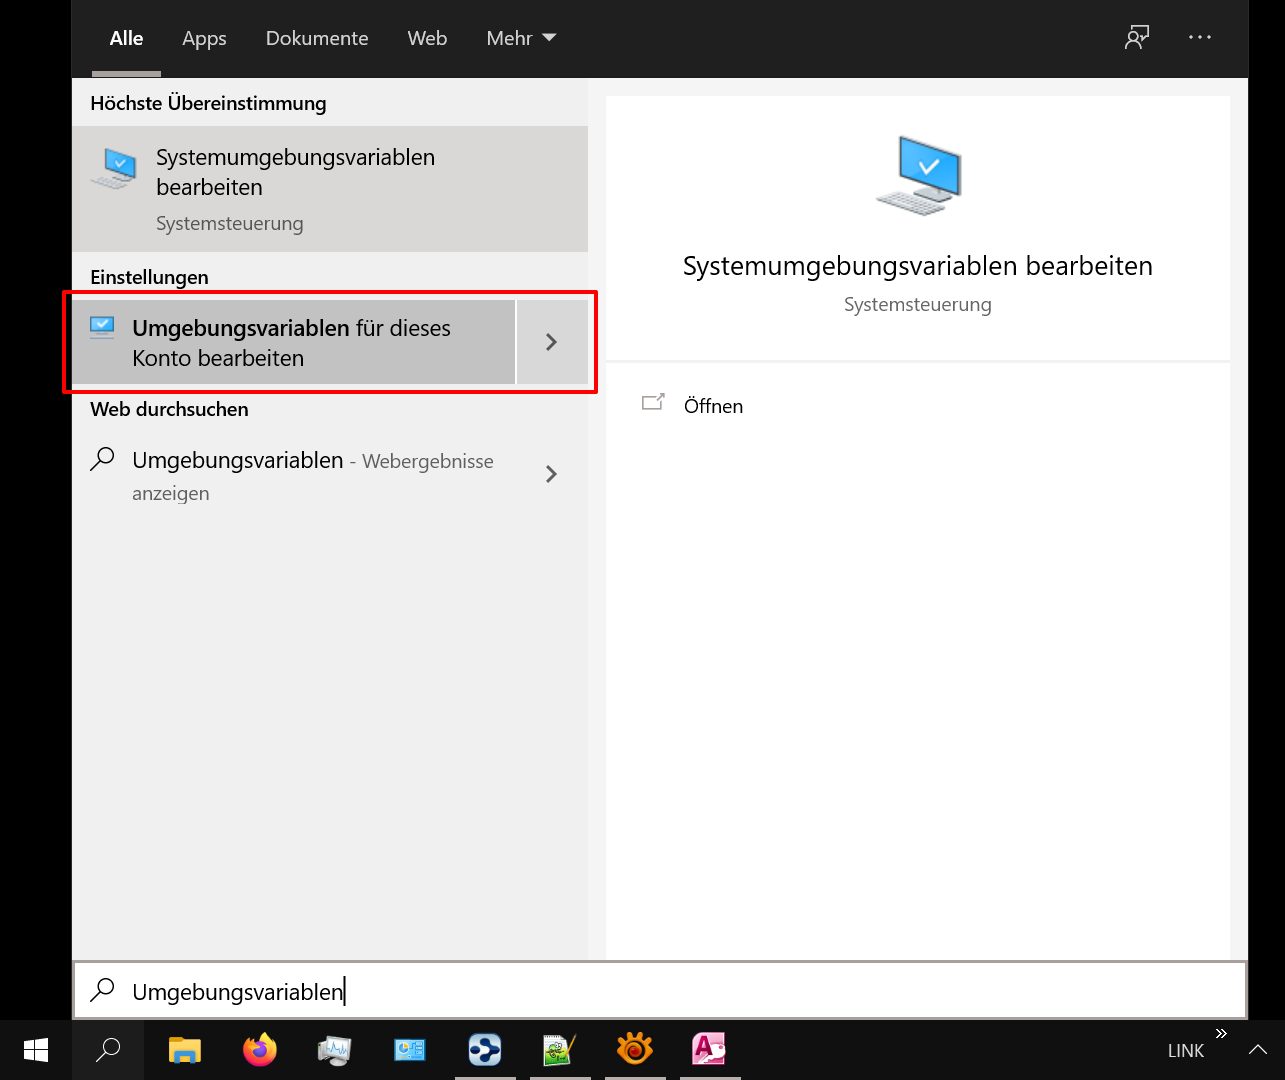Click the taskbar search magnifier icon
1285x1080 pixels.
point(108,1050)
